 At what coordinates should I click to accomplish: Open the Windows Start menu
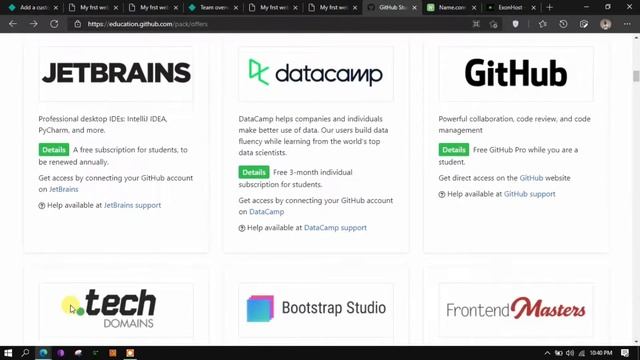click(8, 353)
